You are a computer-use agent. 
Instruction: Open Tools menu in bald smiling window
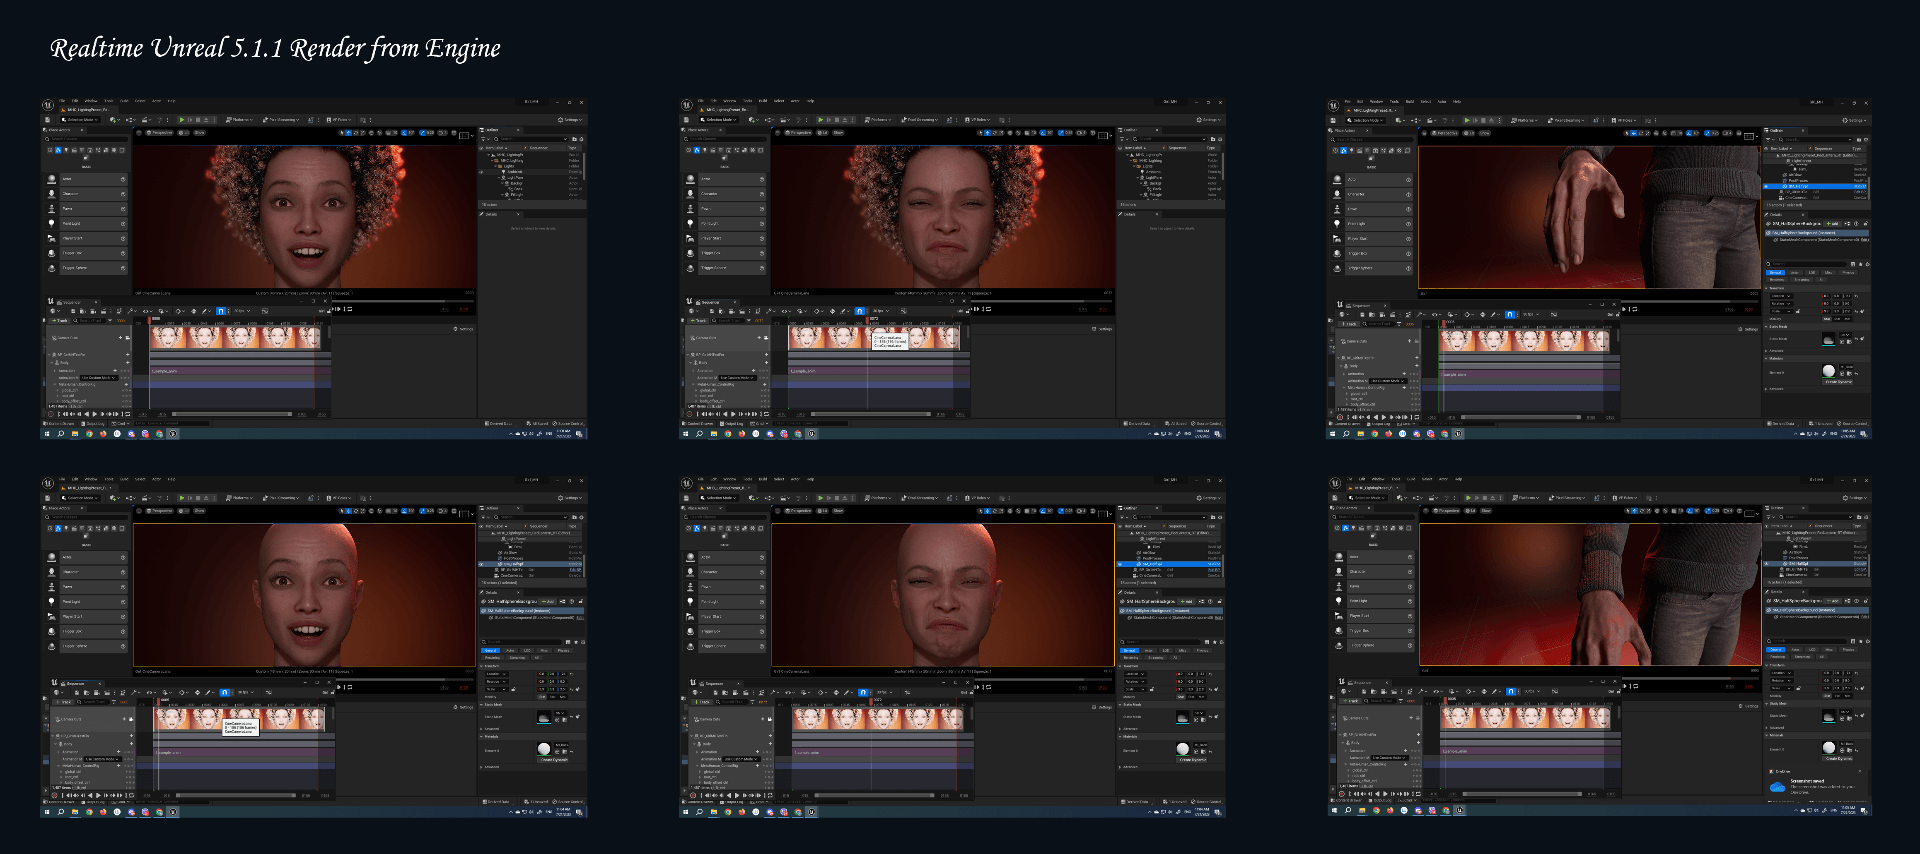109,479
